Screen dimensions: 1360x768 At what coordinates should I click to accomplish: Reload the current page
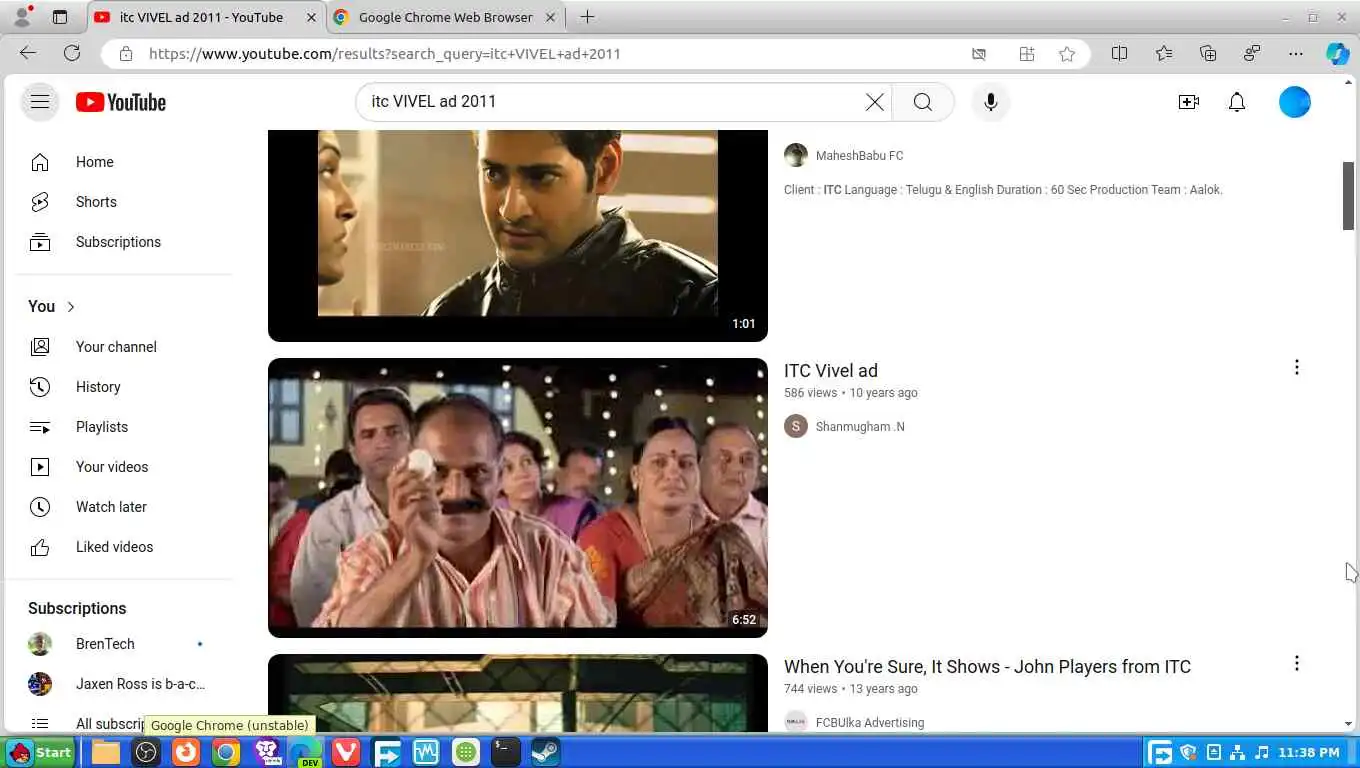[x=72, y=54]
